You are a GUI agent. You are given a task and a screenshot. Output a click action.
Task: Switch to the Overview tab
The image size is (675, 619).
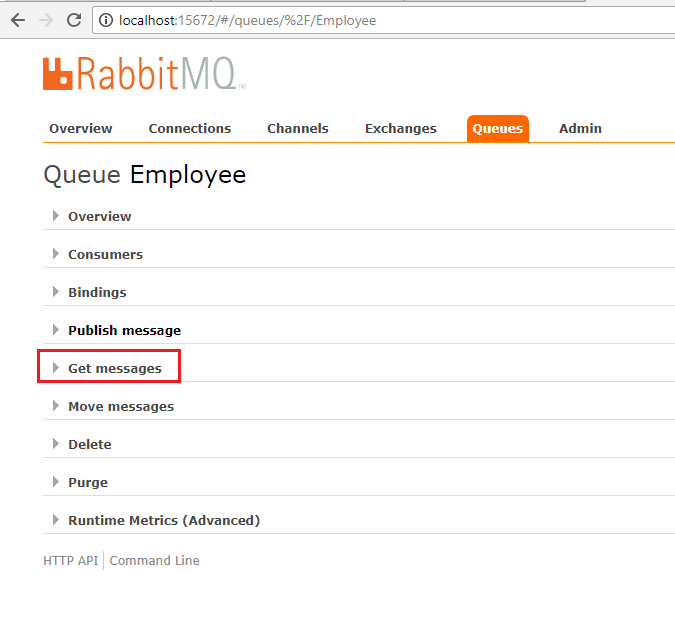click(x=81, y=128)
